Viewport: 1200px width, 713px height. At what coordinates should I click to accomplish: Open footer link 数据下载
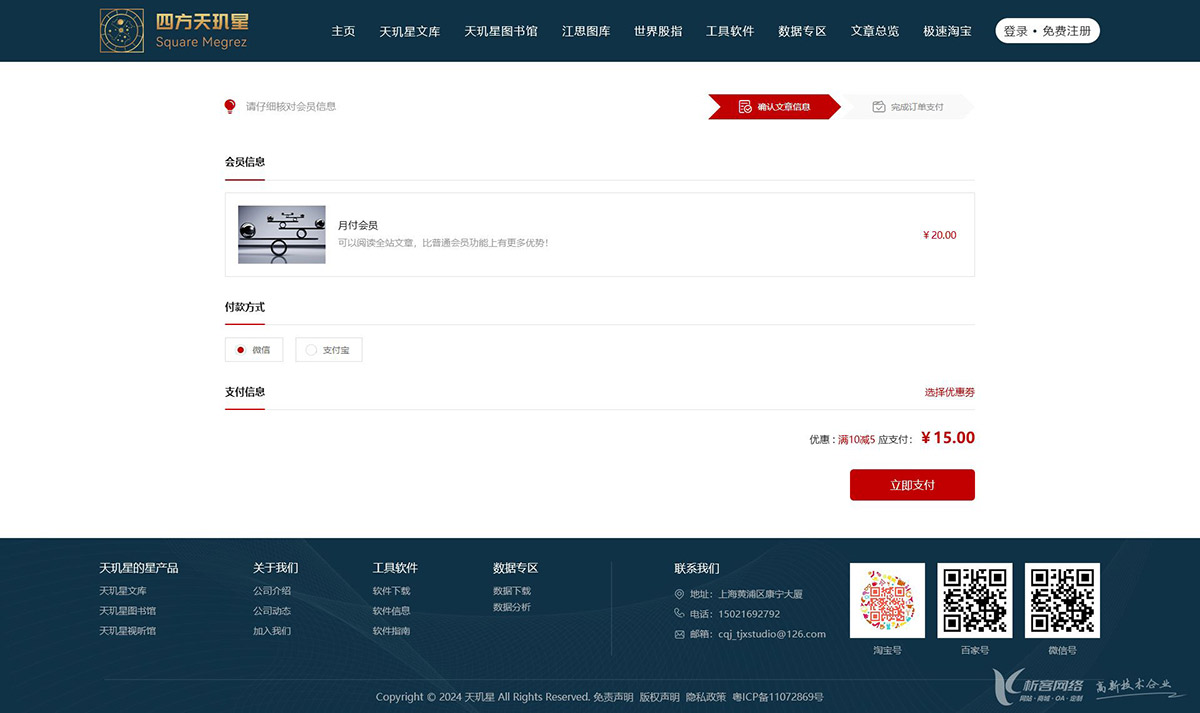click(512, 591)
